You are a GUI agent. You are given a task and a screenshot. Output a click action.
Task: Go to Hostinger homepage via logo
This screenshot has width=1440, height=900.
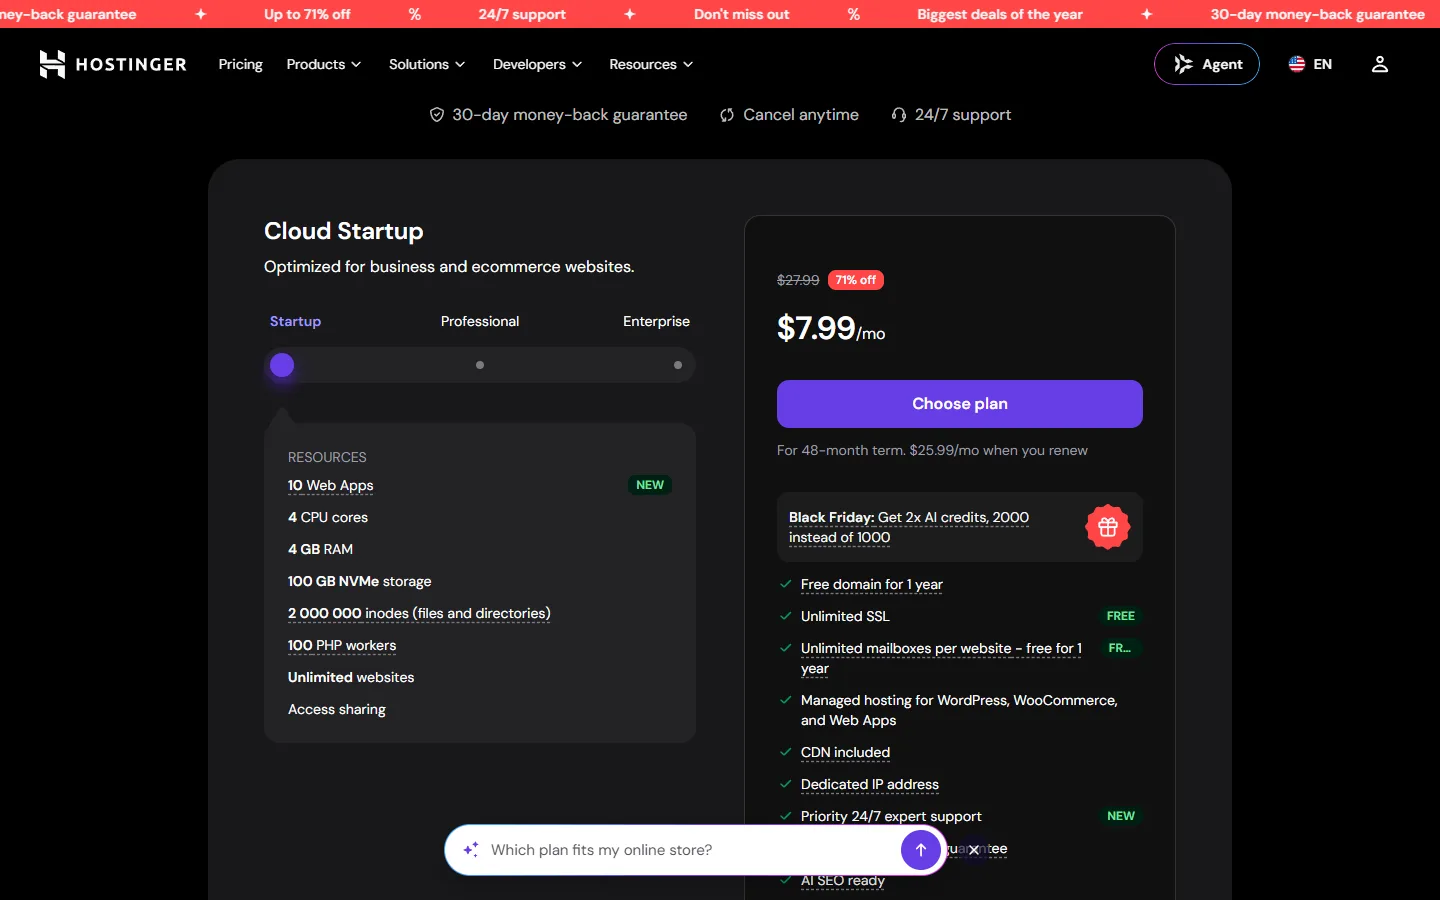pos(113,64)
